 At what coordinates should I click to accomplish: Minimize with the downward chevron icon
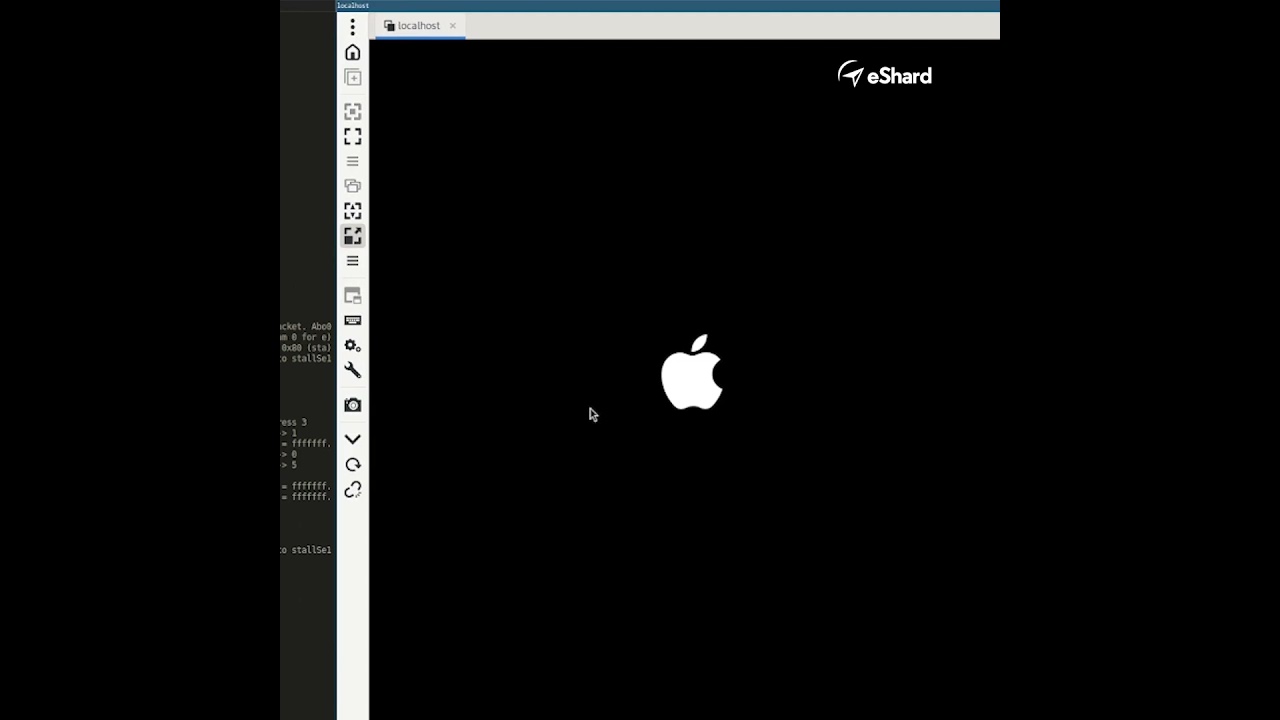point(352,440)
